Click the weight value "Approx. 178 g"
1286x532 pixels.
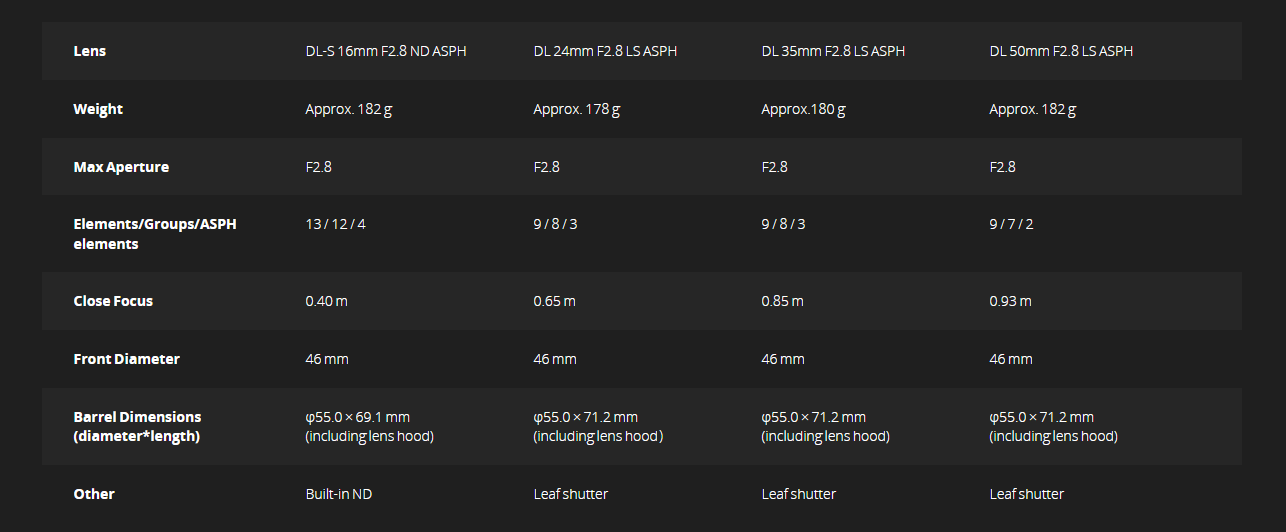point(576,109)
